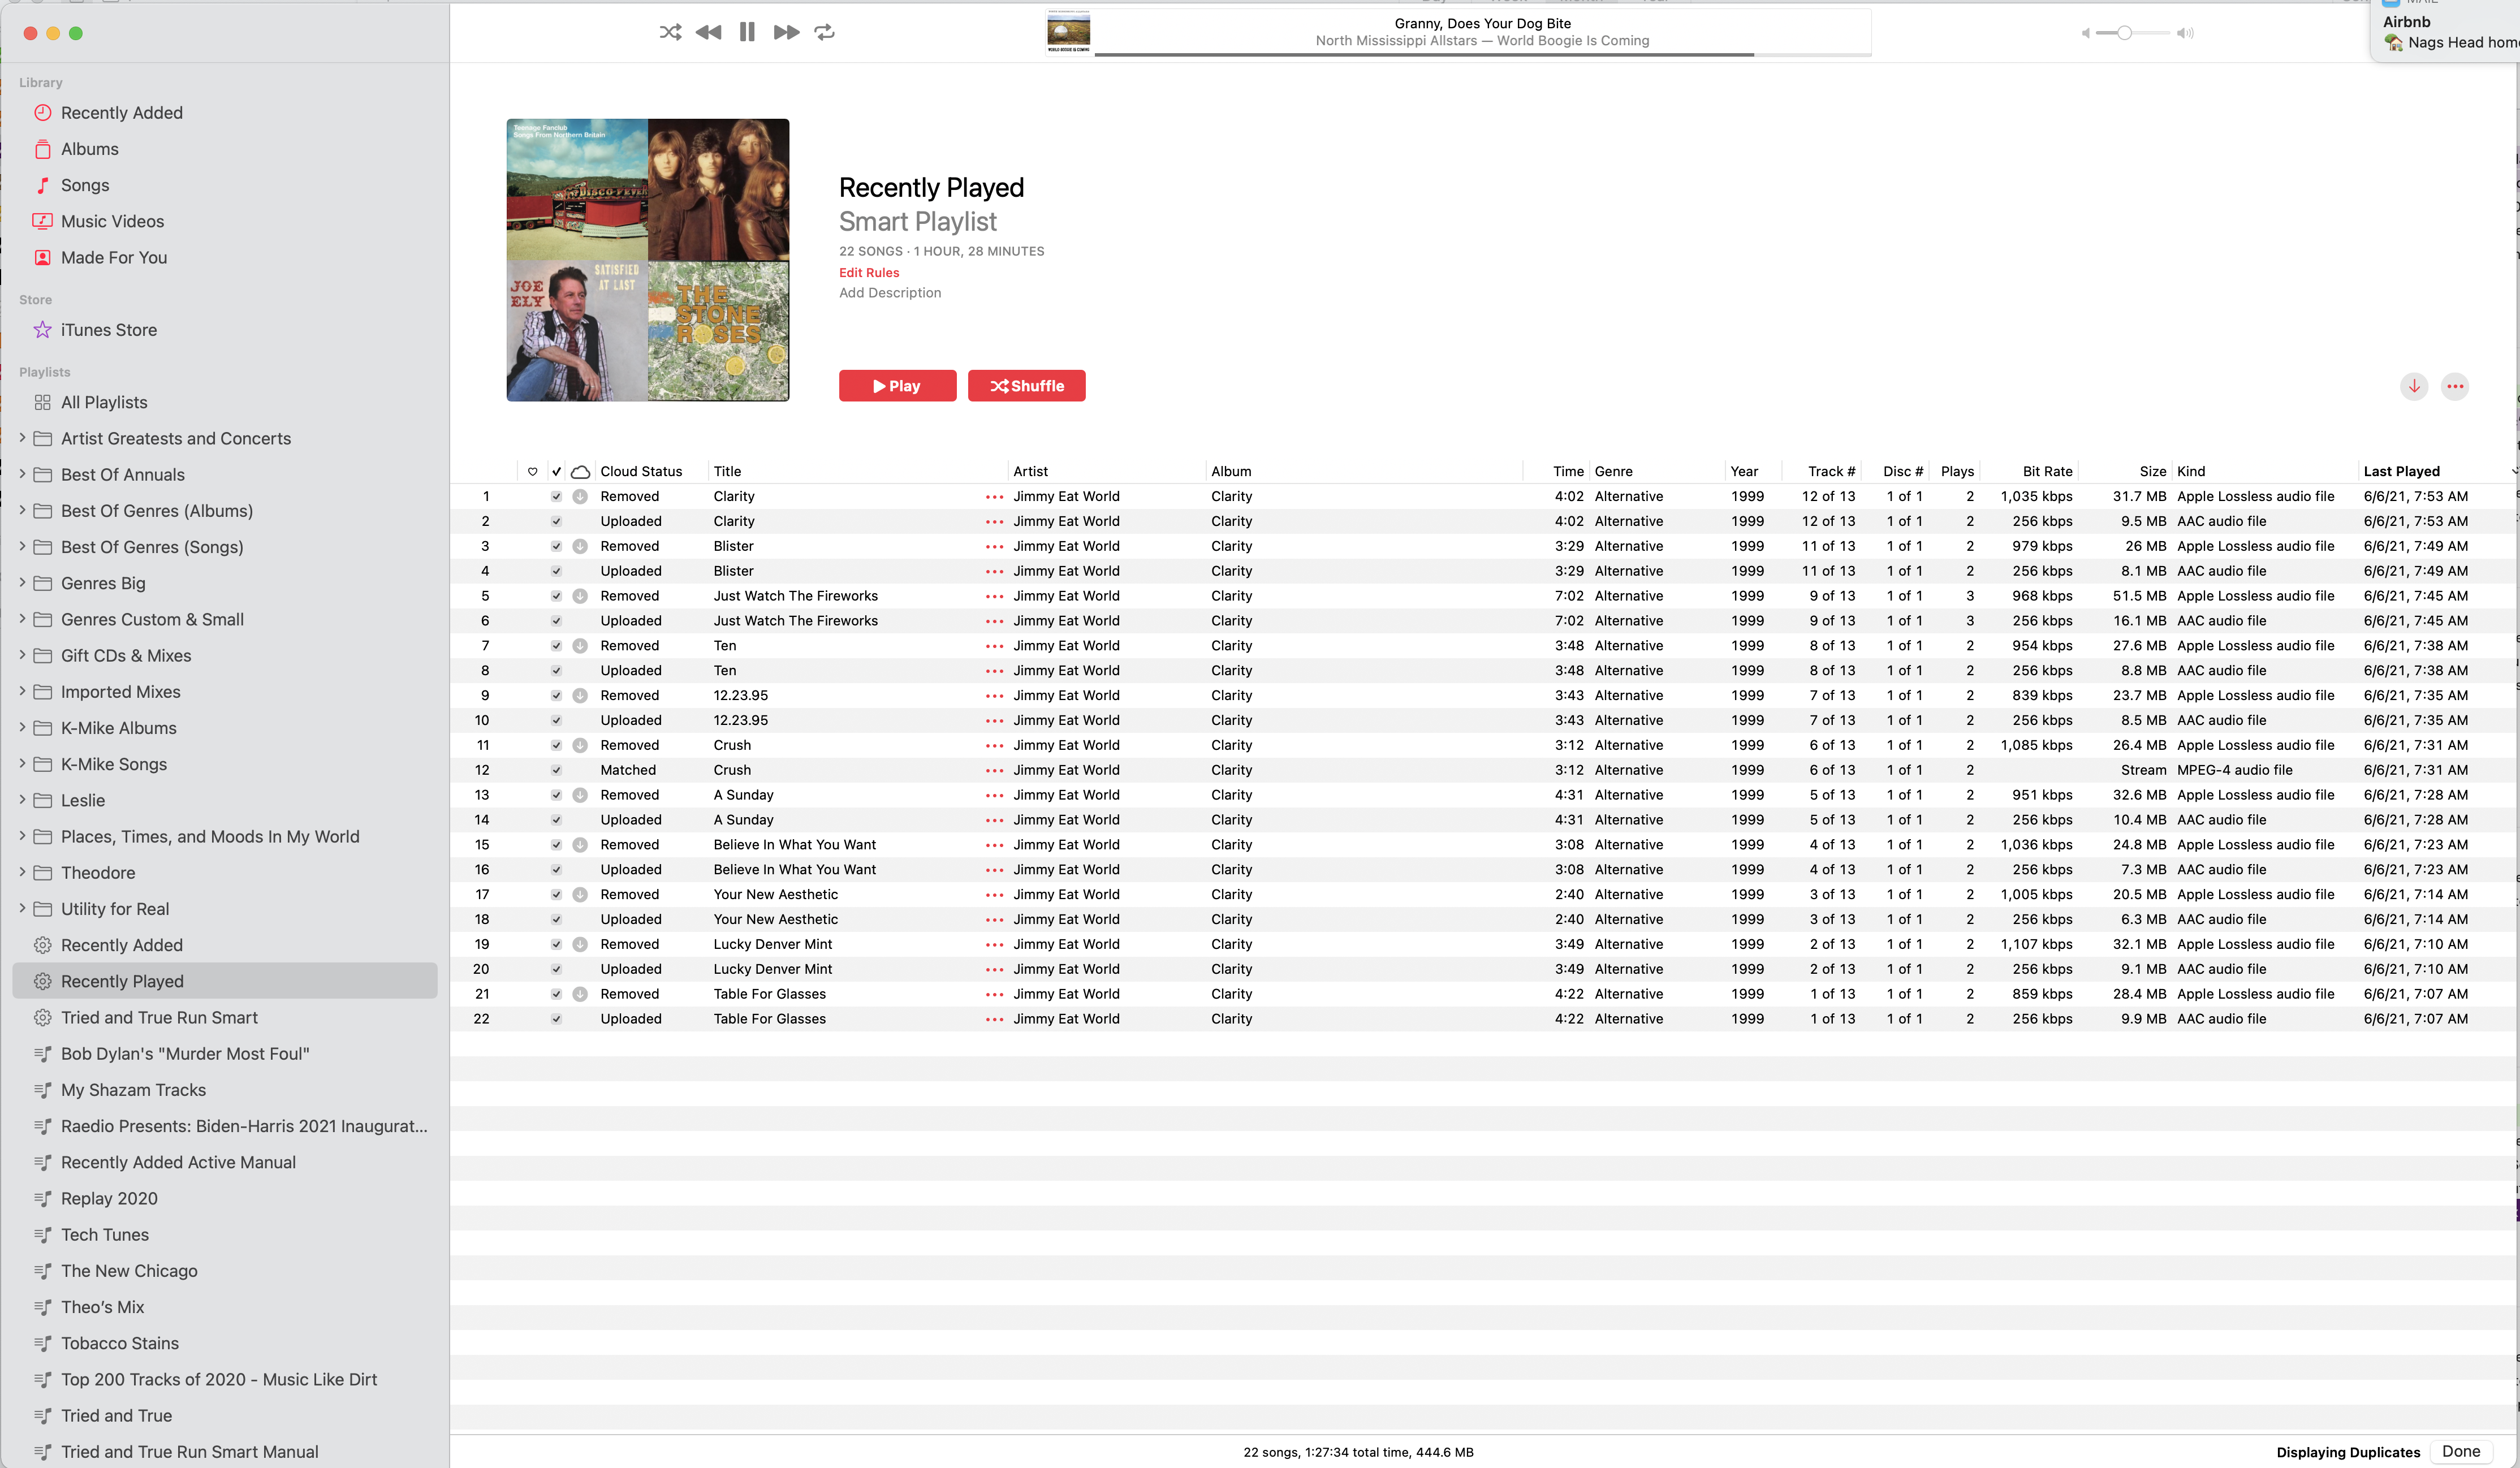The image size is (2520, 1468).
Task: Select the Tech Tunes playlist
Action: point(105,1234)
